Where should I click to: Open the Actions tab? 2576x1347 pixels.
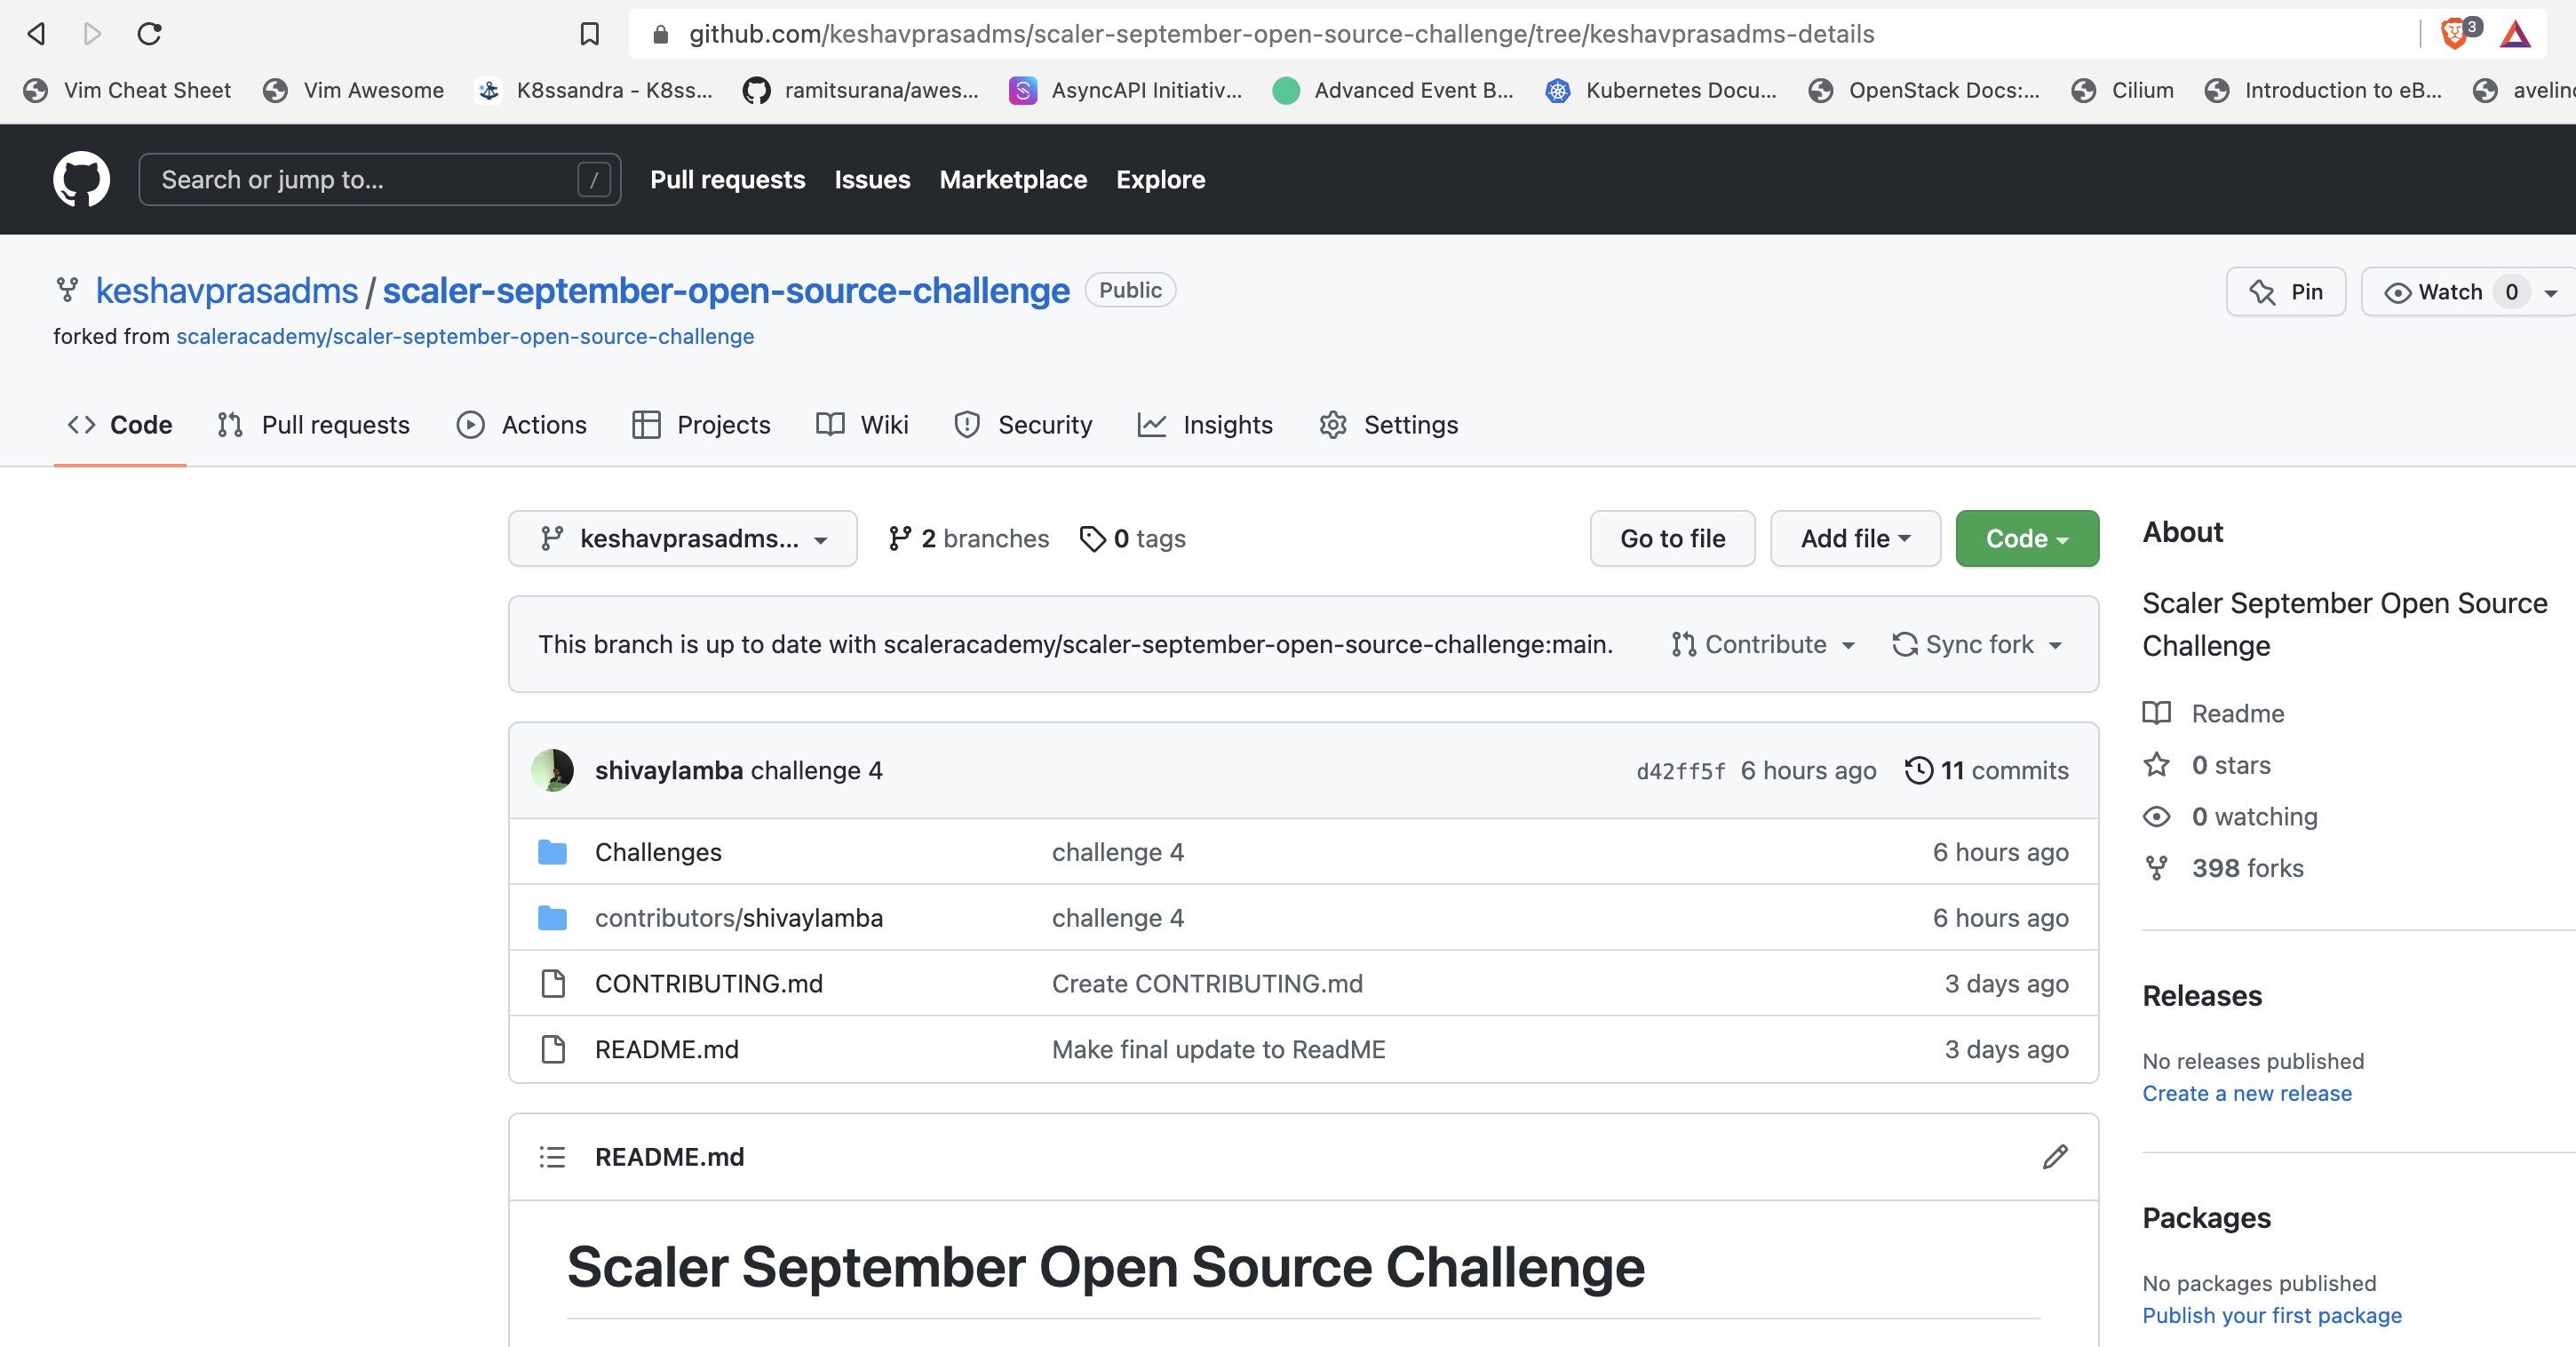(x=522, y=425)
